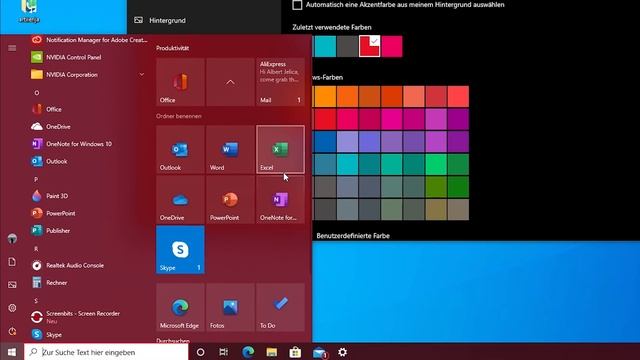This screenshot has height=360, width=640.
Task: Open the user account icon in Start sidebar
Action: point(12,239)
